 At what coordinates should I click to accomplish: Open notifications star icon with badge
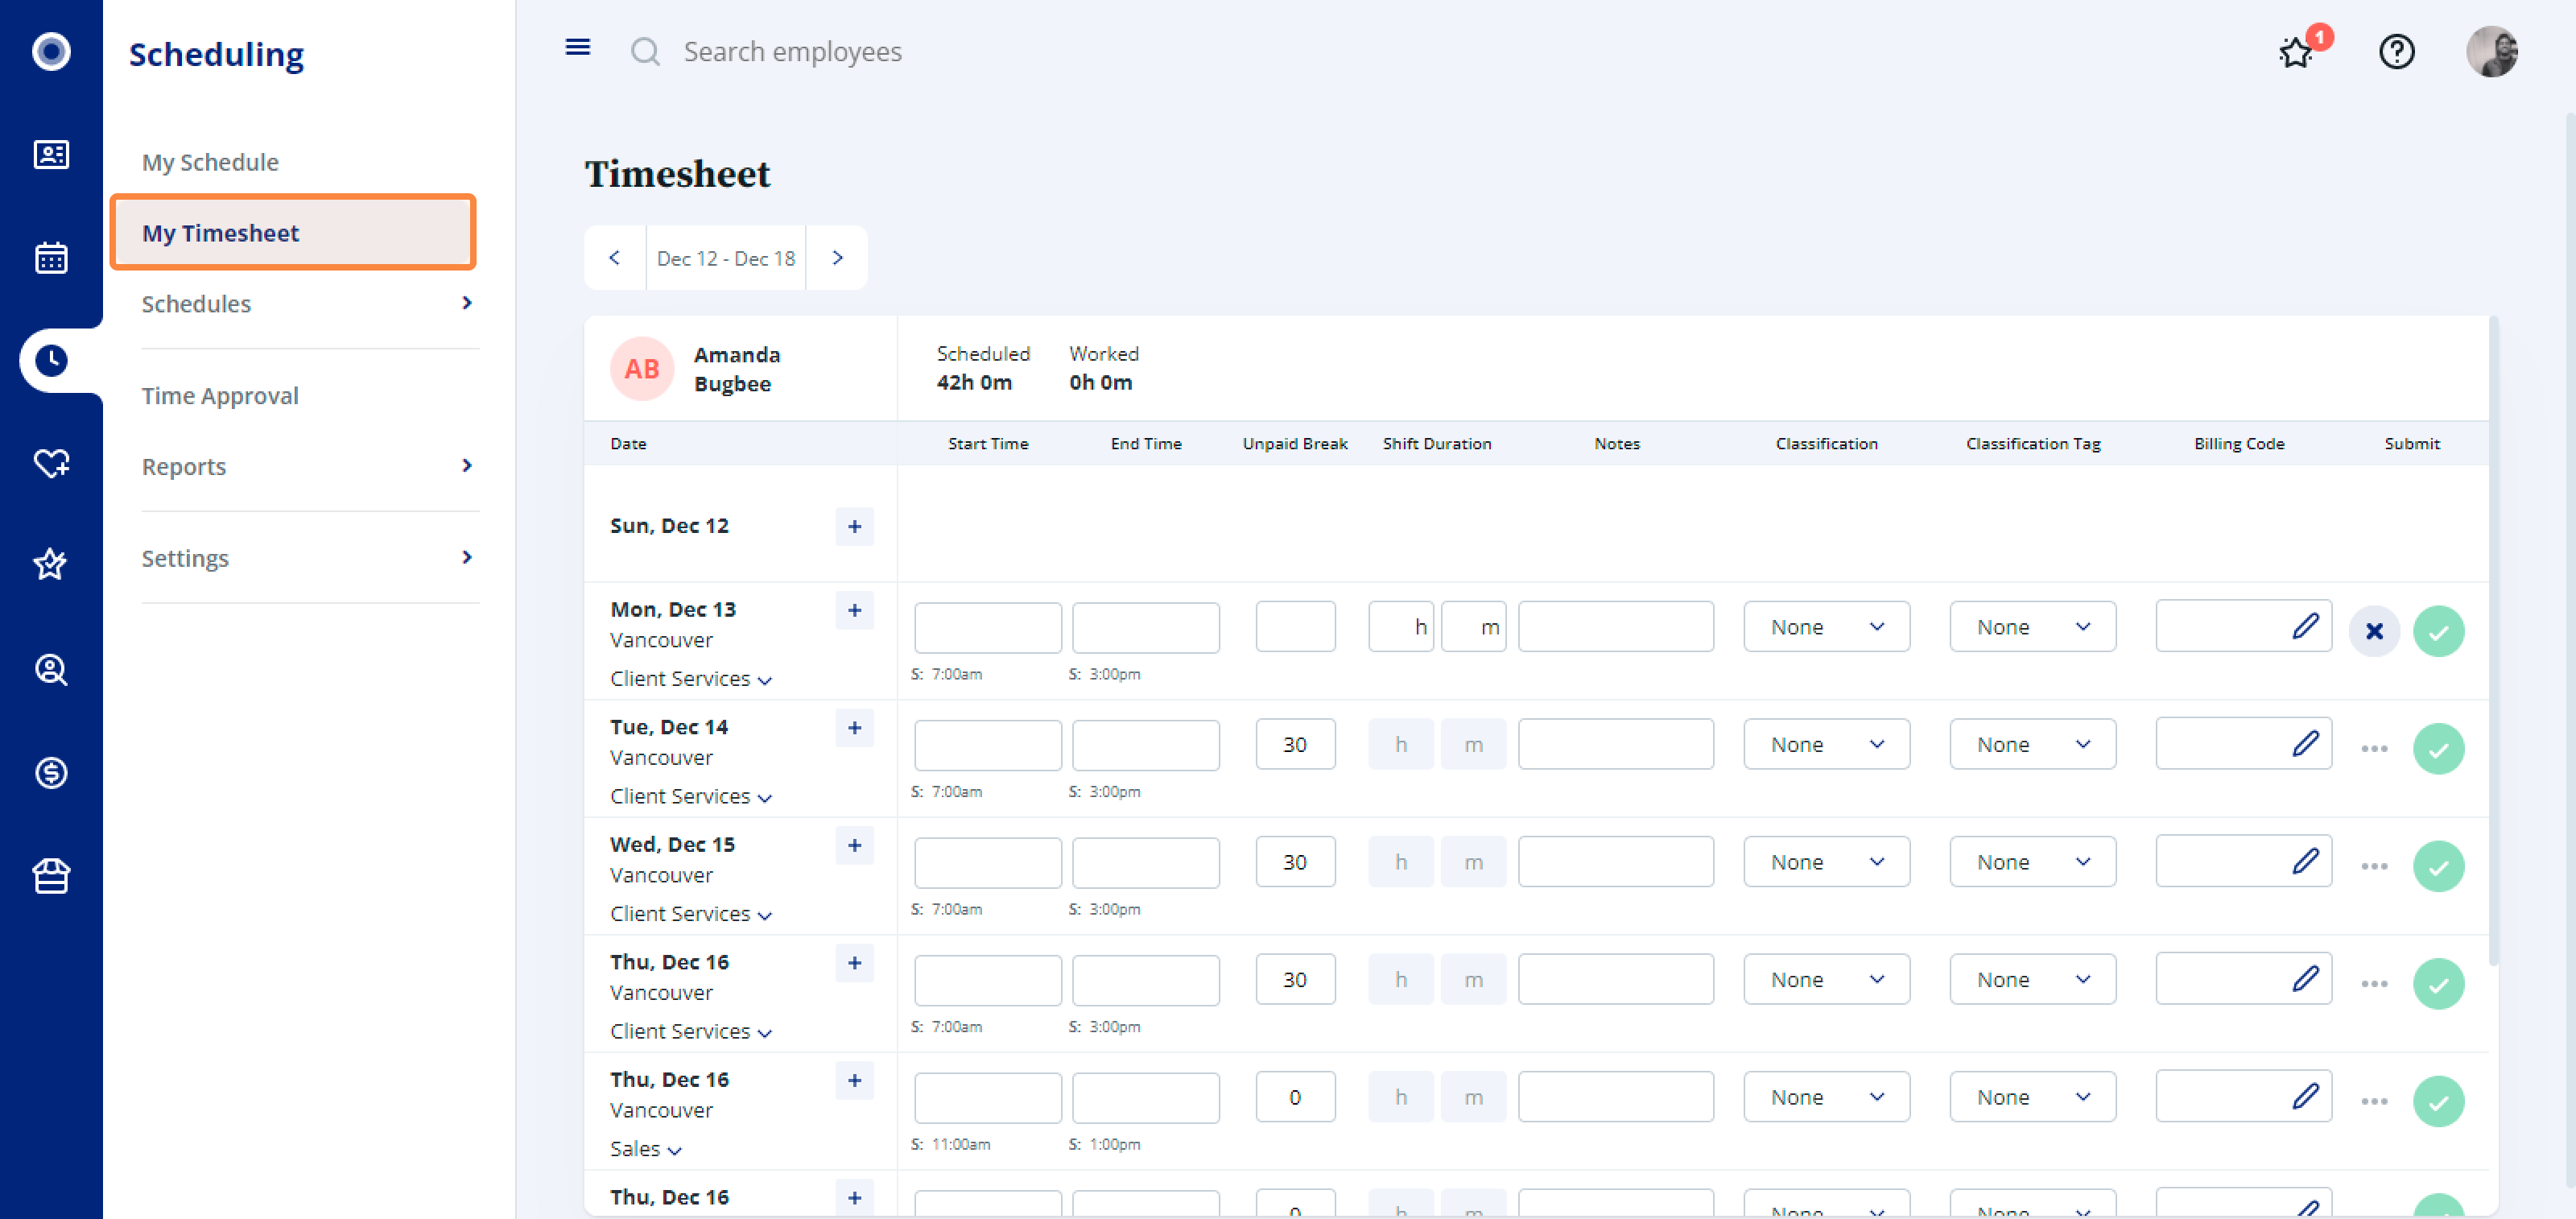(x=2296, y=52)
